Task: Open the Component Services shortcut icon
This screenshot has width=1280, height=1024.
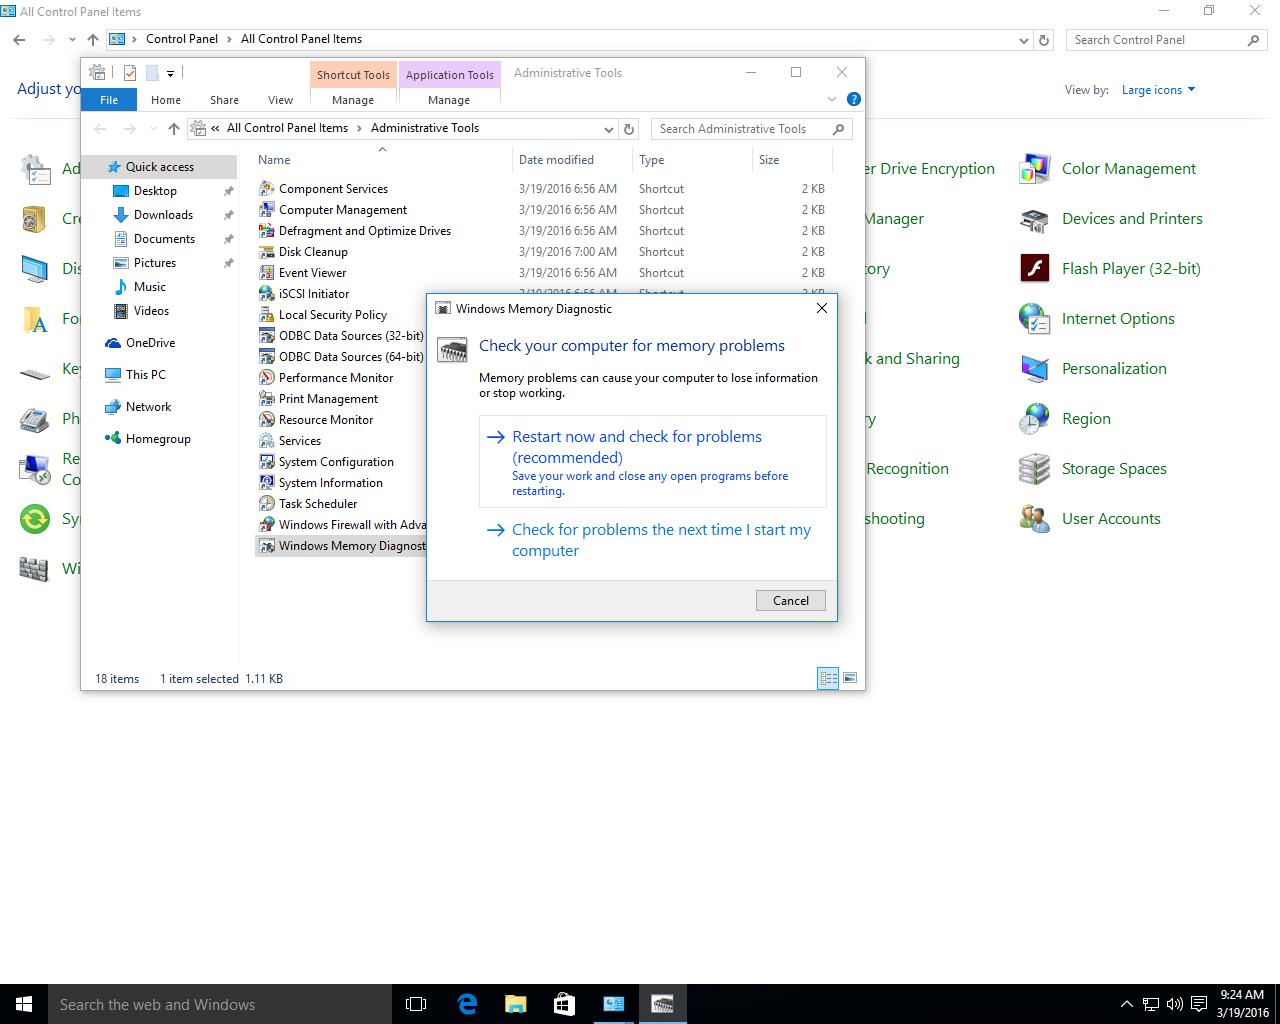Action: coord(266,188)
